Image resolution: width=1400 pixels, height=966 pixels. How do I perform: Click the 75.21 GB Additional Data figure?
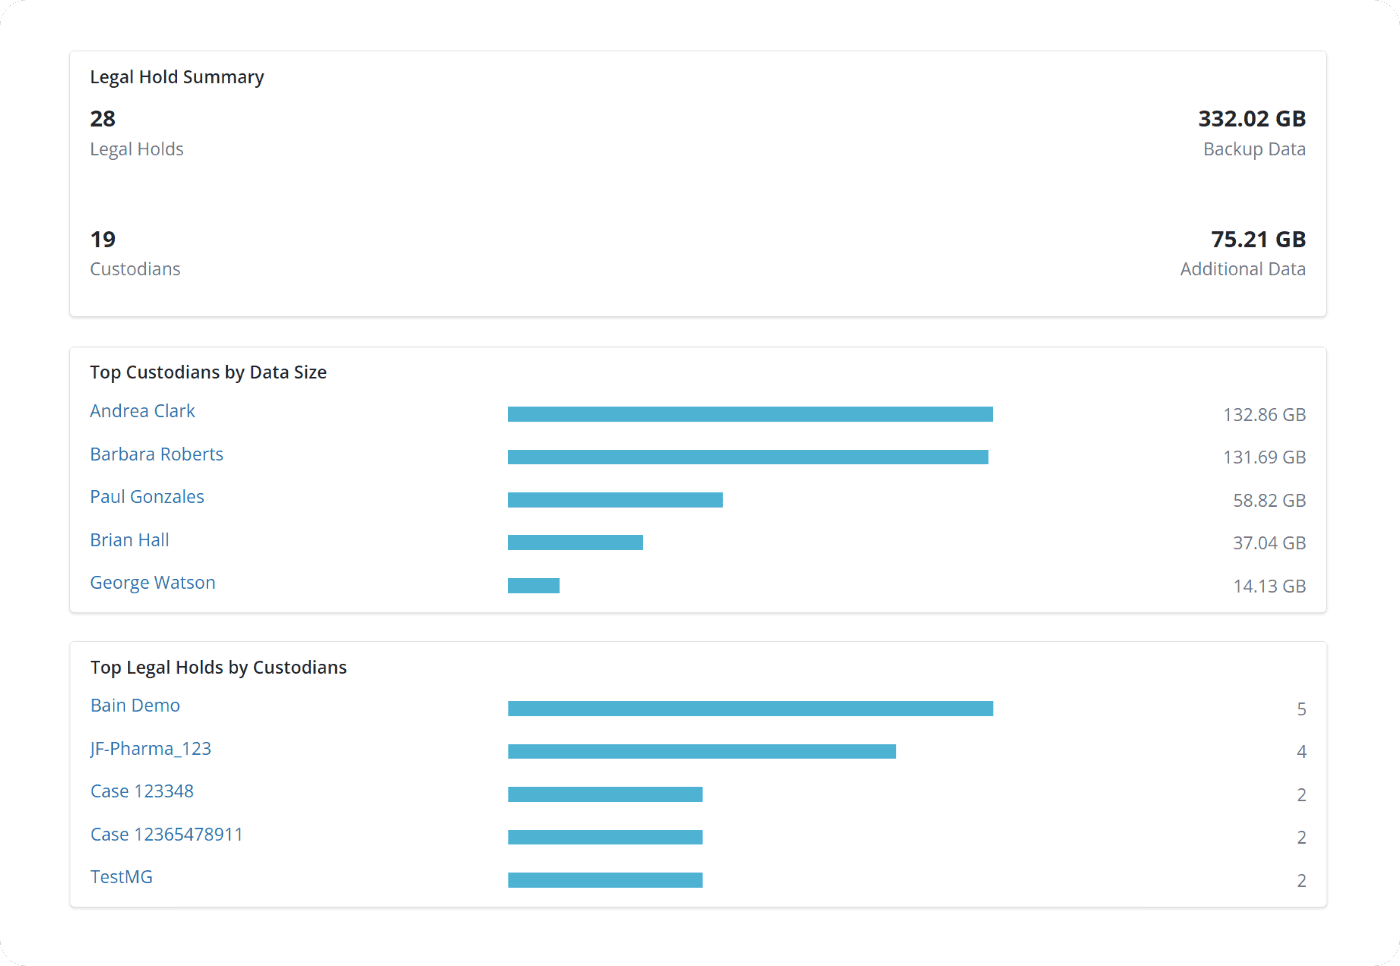[1257, 240]
